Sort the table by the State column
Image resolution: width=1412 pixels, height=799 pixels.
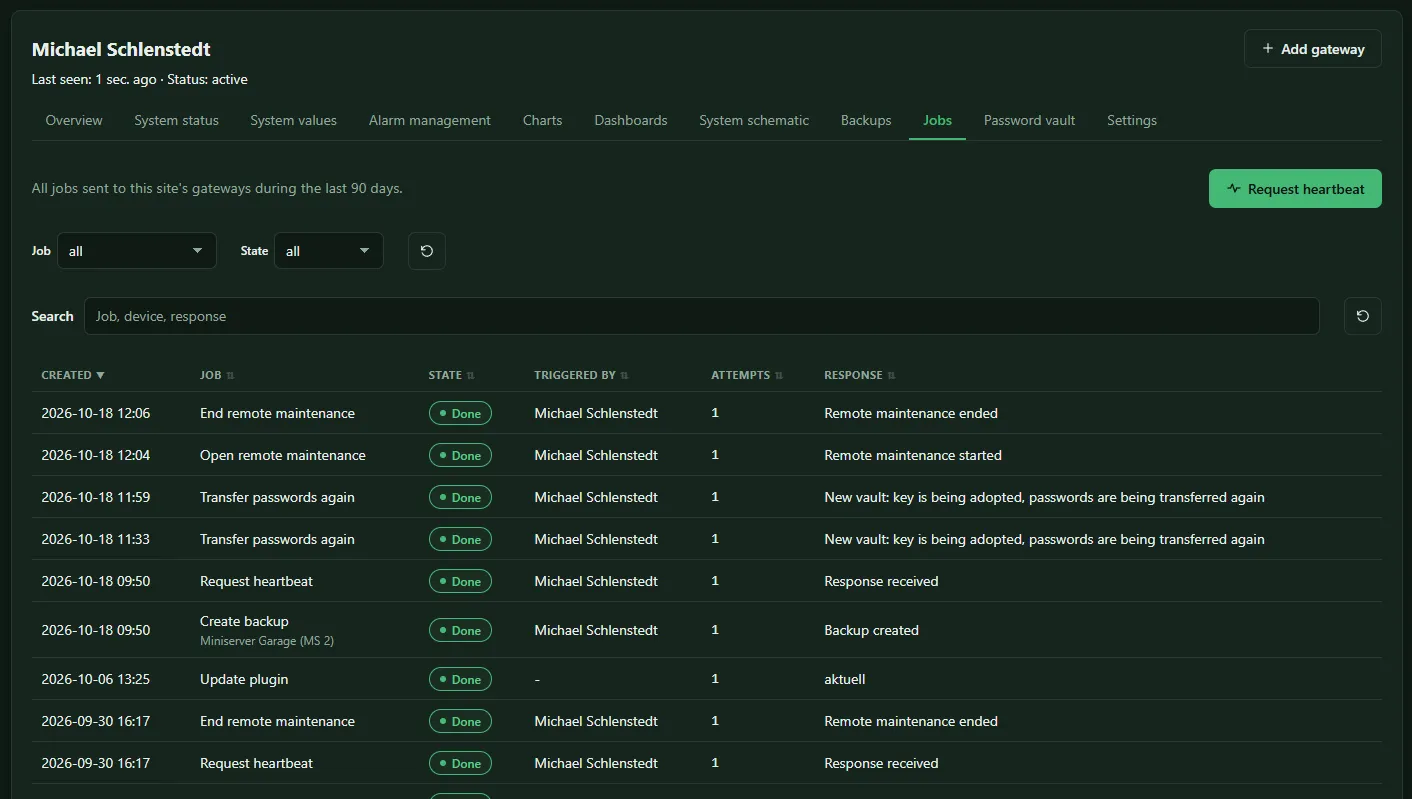click(x=452, y=375)
